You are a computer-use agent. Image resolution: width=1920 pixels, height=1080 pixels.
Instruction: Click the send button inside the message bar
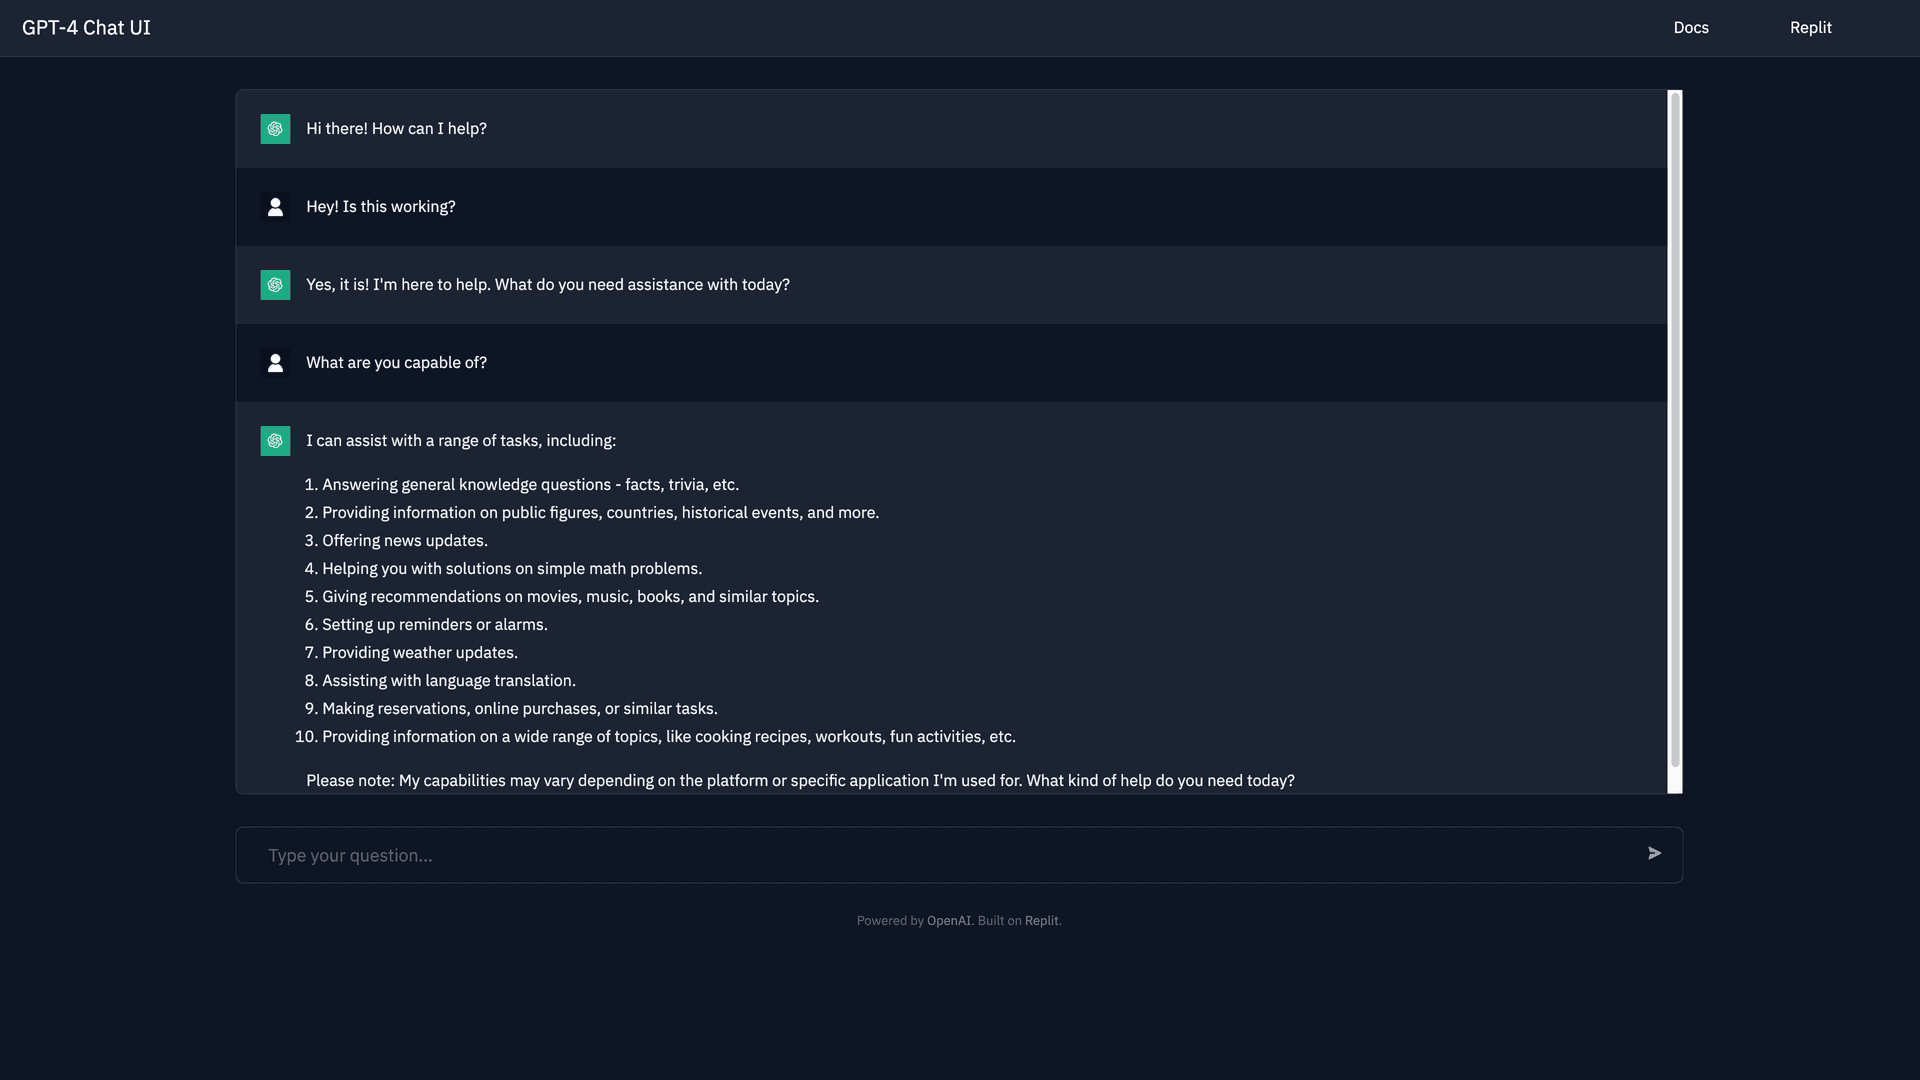[x=1655, y=853]
